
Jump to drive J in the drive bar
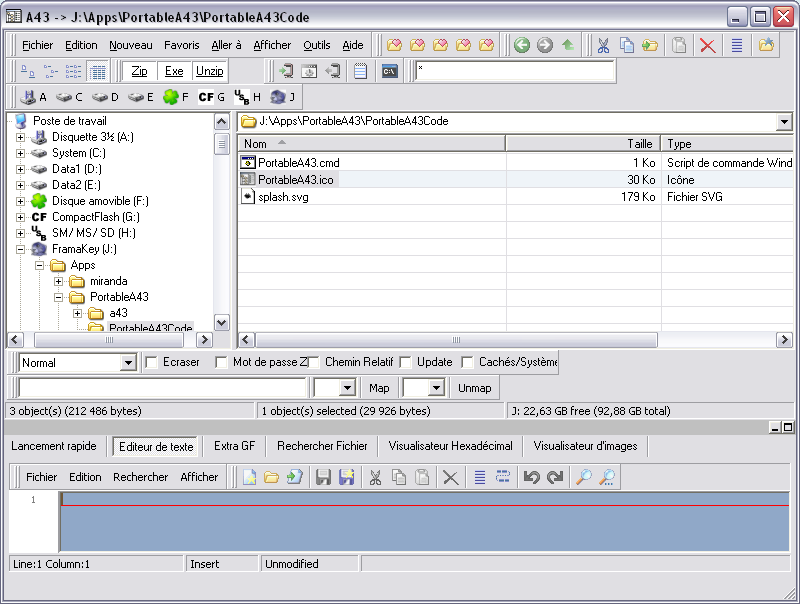click(x=283, y=97)
